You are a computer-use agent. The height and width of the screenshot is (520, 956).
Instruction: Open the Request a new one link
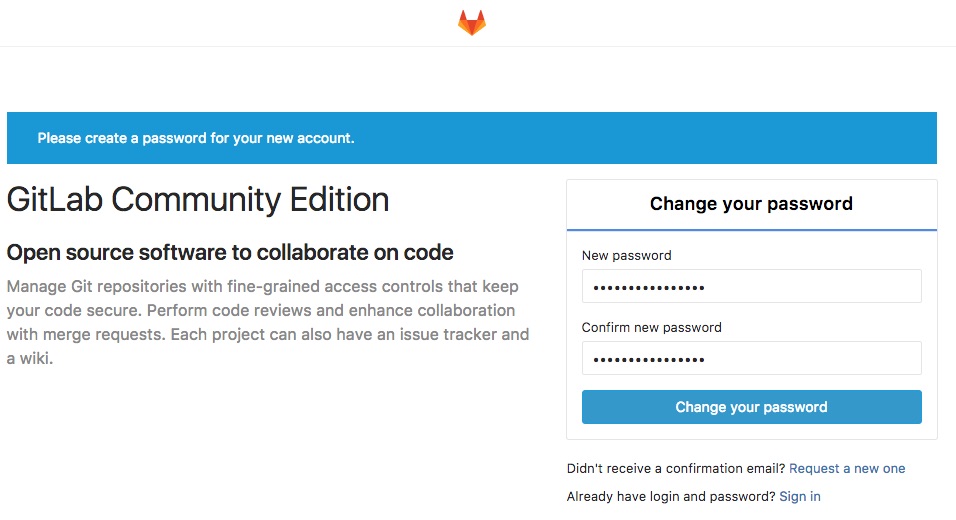point(847,468)
